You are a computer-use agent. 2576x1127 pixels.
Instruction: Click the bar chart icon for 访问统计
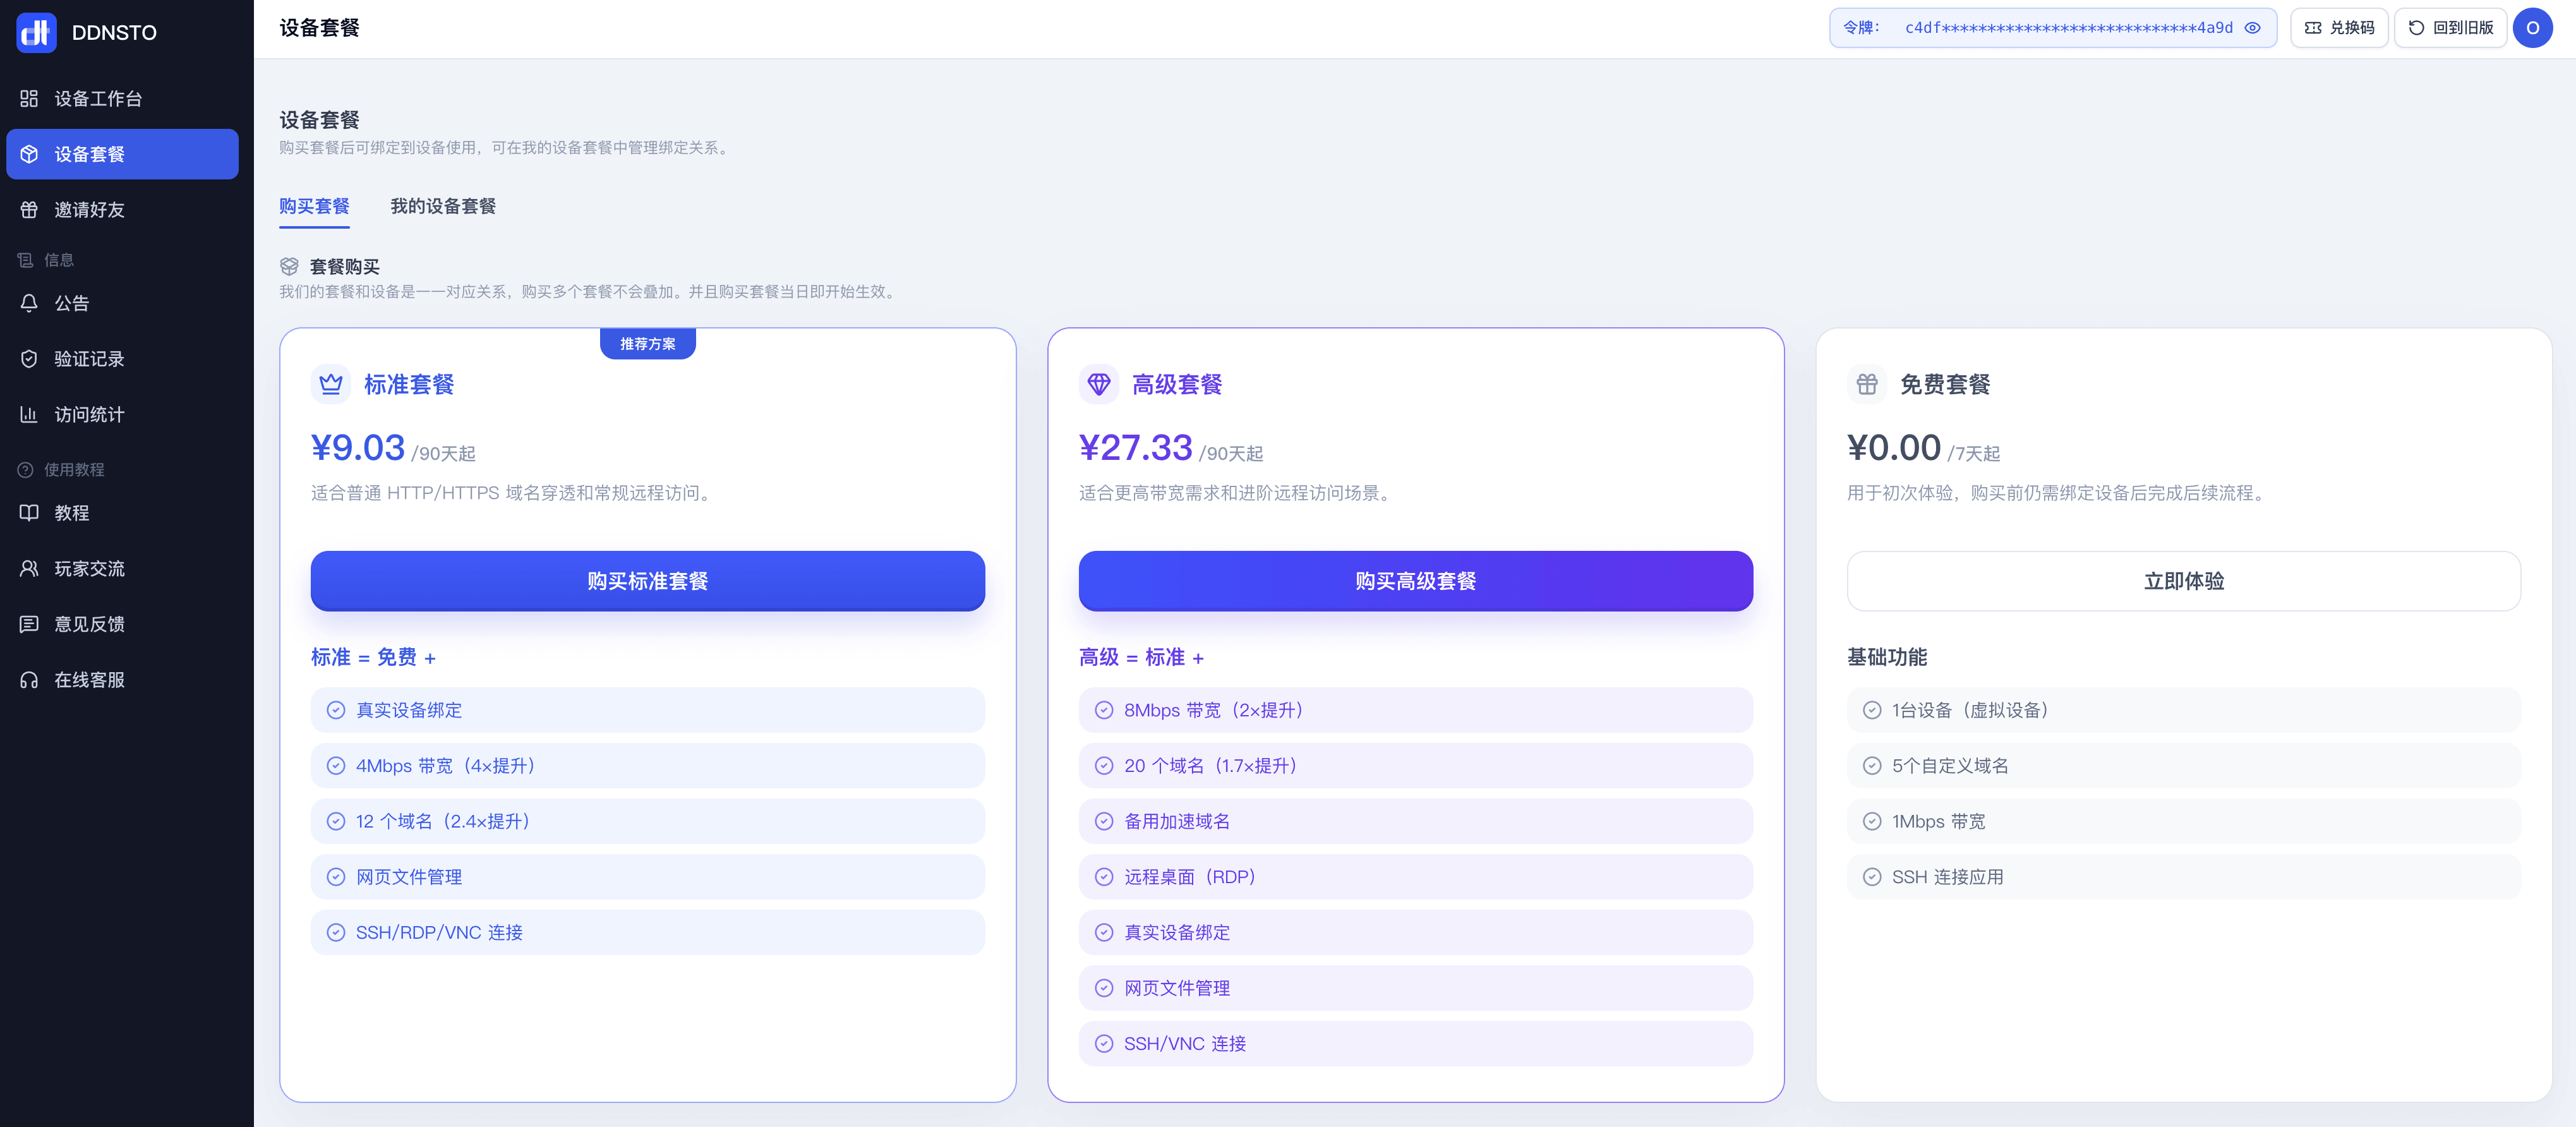[29, 414]
